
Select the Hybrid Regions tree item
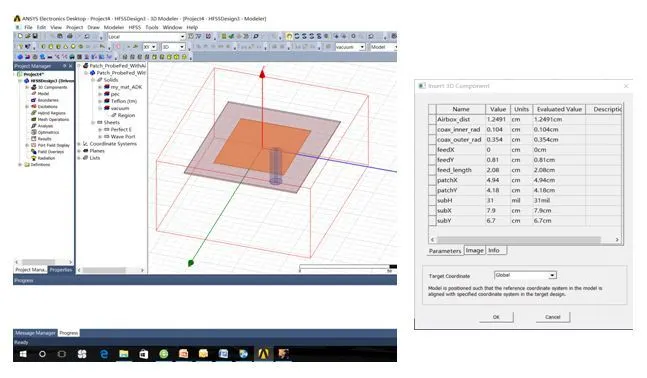pos(52,113)
